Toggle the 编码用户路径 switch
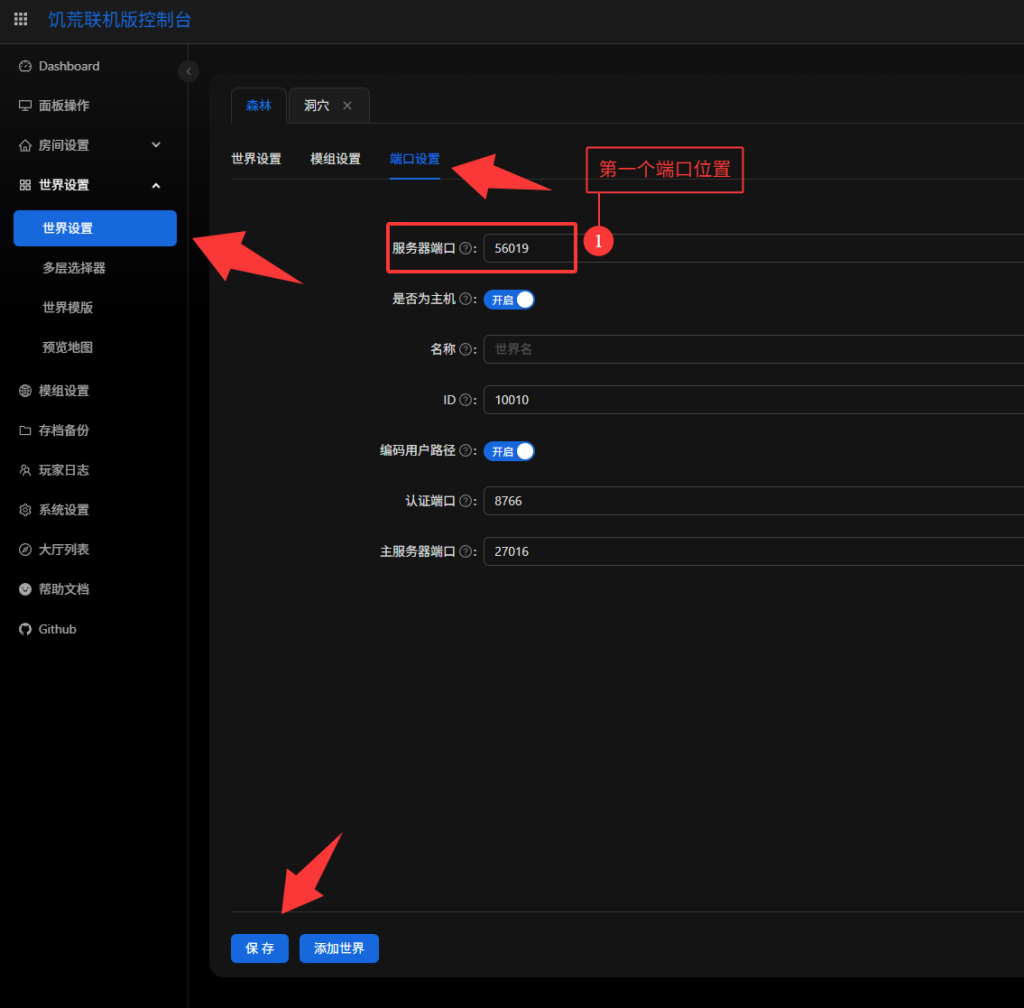 pyautogui.click(x=509, y=451)
